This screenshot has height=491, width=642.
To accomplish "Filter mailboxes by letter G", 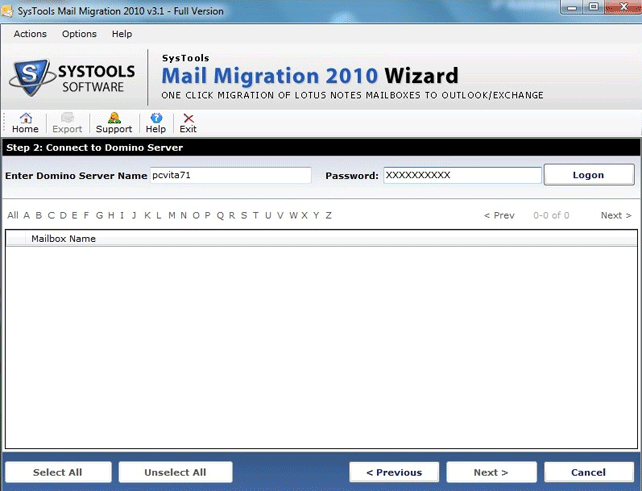I will [x=99, y=215].
